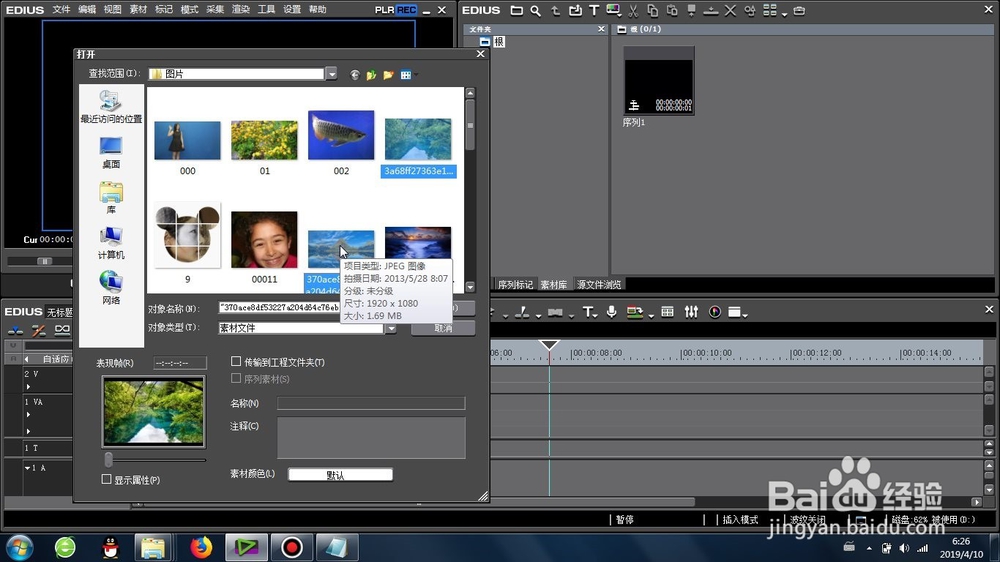The width and height of the screenshot is (1000, 562).
Task: Open Firefox from taskbar
Action: (x=201, y=547)
